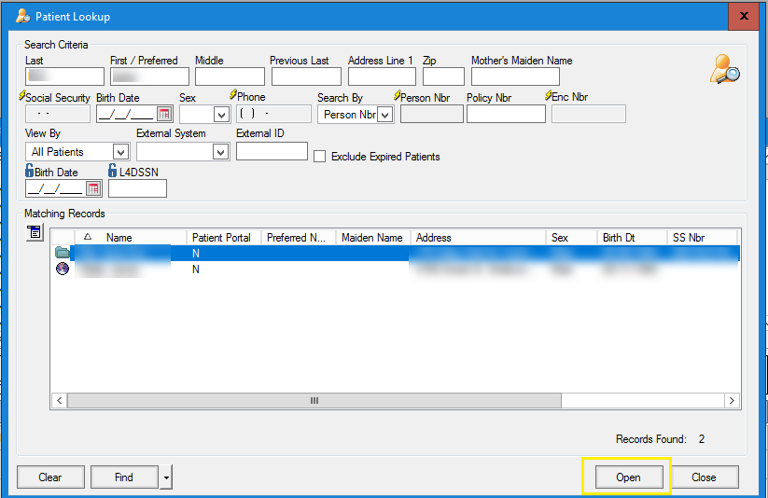Click the Enc Nbr input field
768x498 pixels.
click(x=589, y=114)
